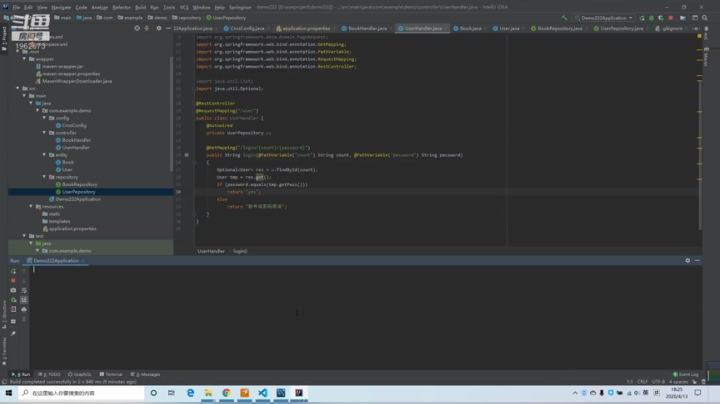720x404 pixels.
Task: Select UserHandler in the project tree
Action: click(75, 147)
